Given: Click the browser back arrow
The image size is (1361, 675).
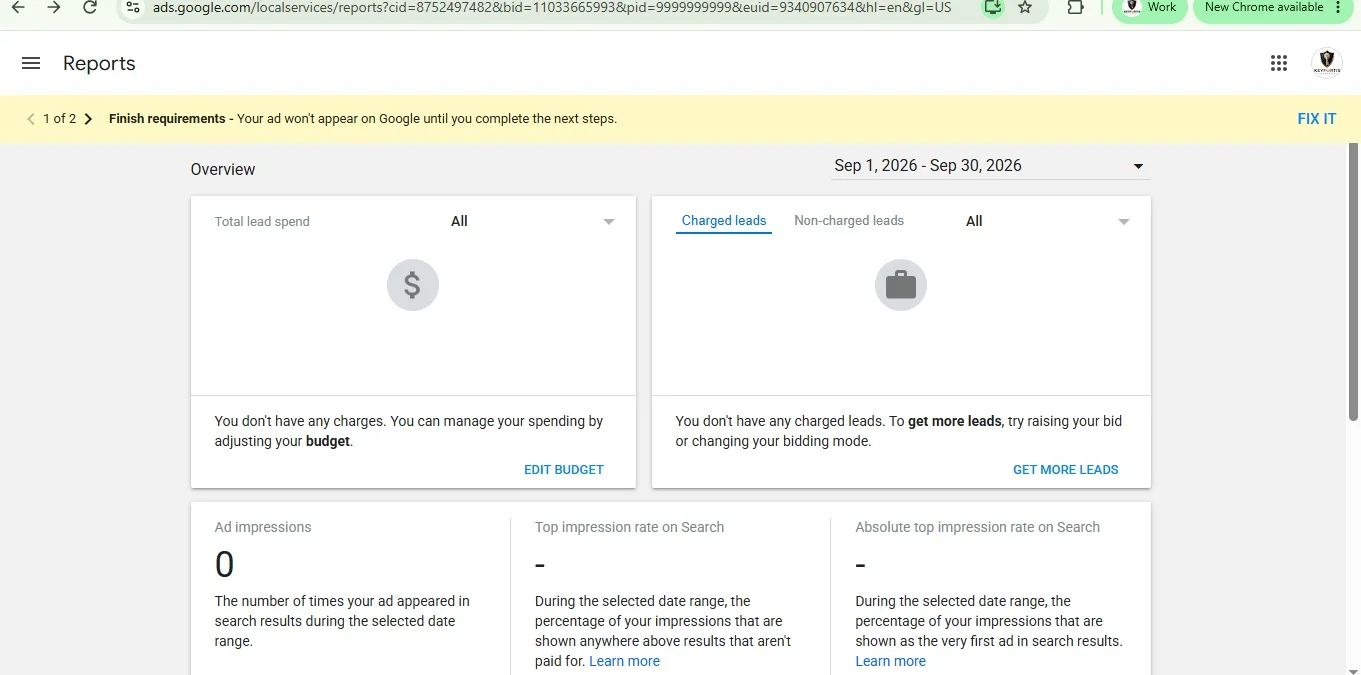Looking at the screenshot, I should [x=17, y=7].
